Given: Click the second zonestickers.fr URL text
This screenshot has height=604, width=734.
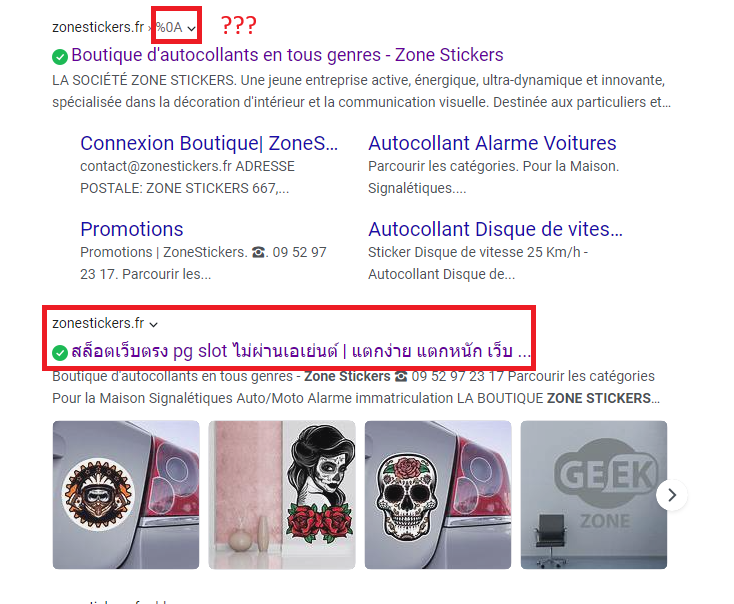Looking at the screenshot, I should 98,323.
